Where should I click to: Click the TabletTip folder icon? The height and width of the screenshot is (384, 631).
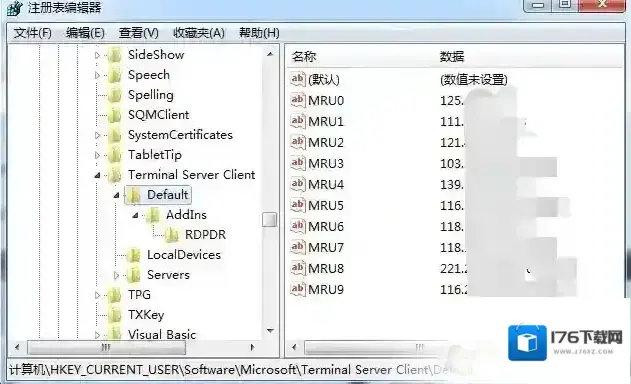115,155
